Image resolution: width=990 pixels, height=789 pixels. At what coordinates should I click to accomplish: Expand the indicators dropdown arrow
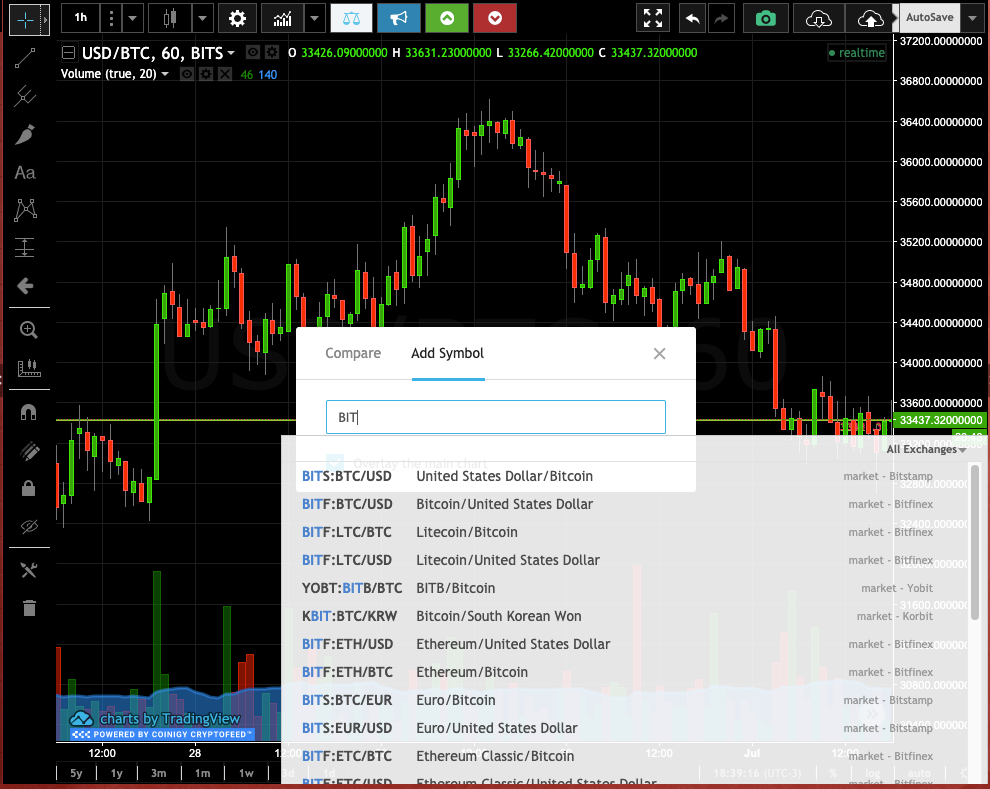314,18
